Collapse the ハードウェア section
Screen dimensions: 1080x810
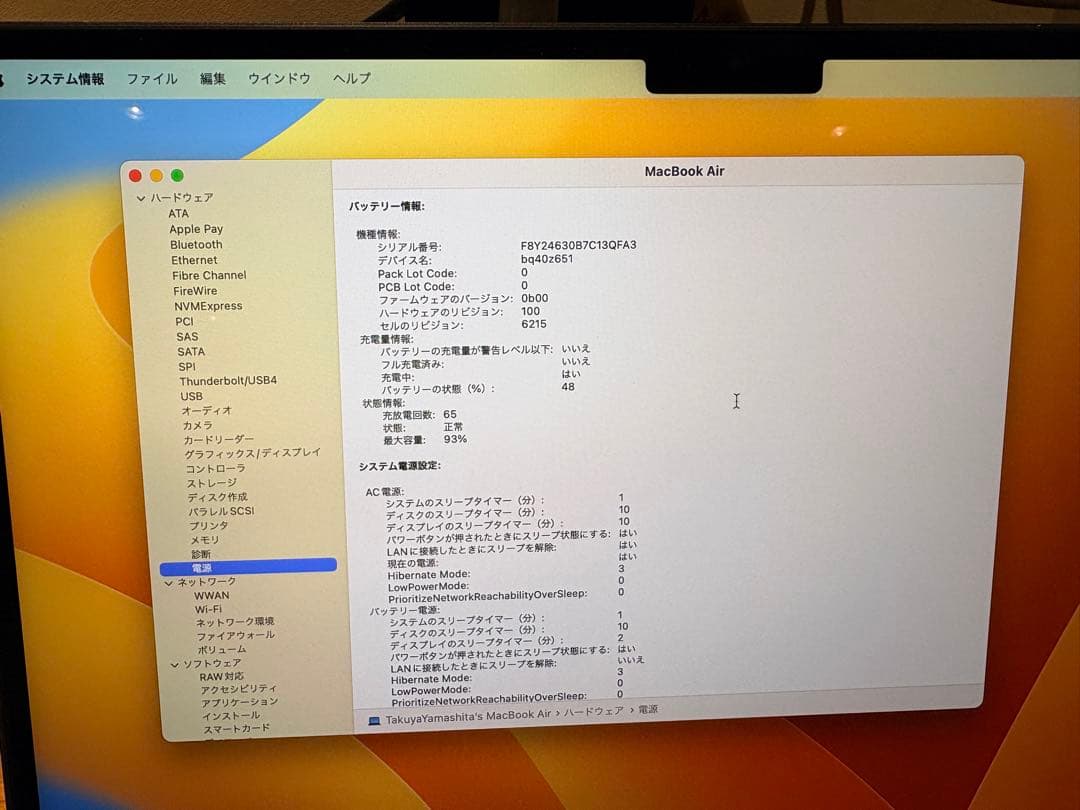(x=141, y=198)
